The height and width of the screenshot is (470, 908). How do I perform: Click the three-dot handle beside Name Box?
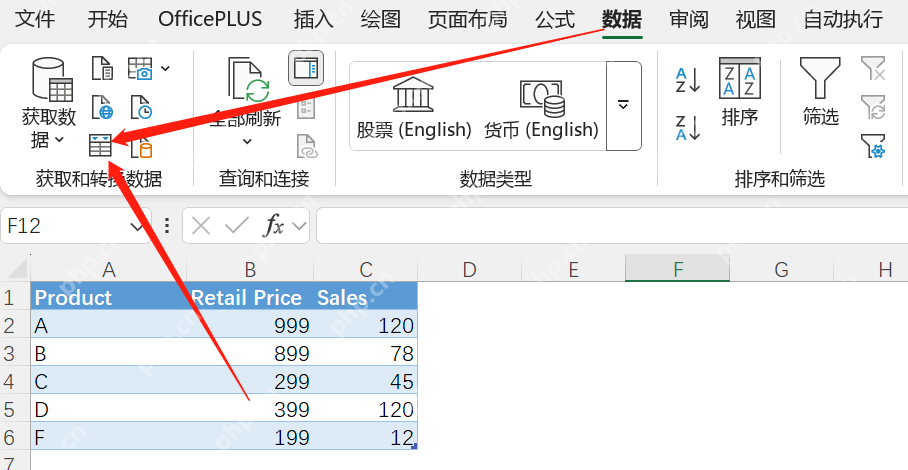point(167,226)
